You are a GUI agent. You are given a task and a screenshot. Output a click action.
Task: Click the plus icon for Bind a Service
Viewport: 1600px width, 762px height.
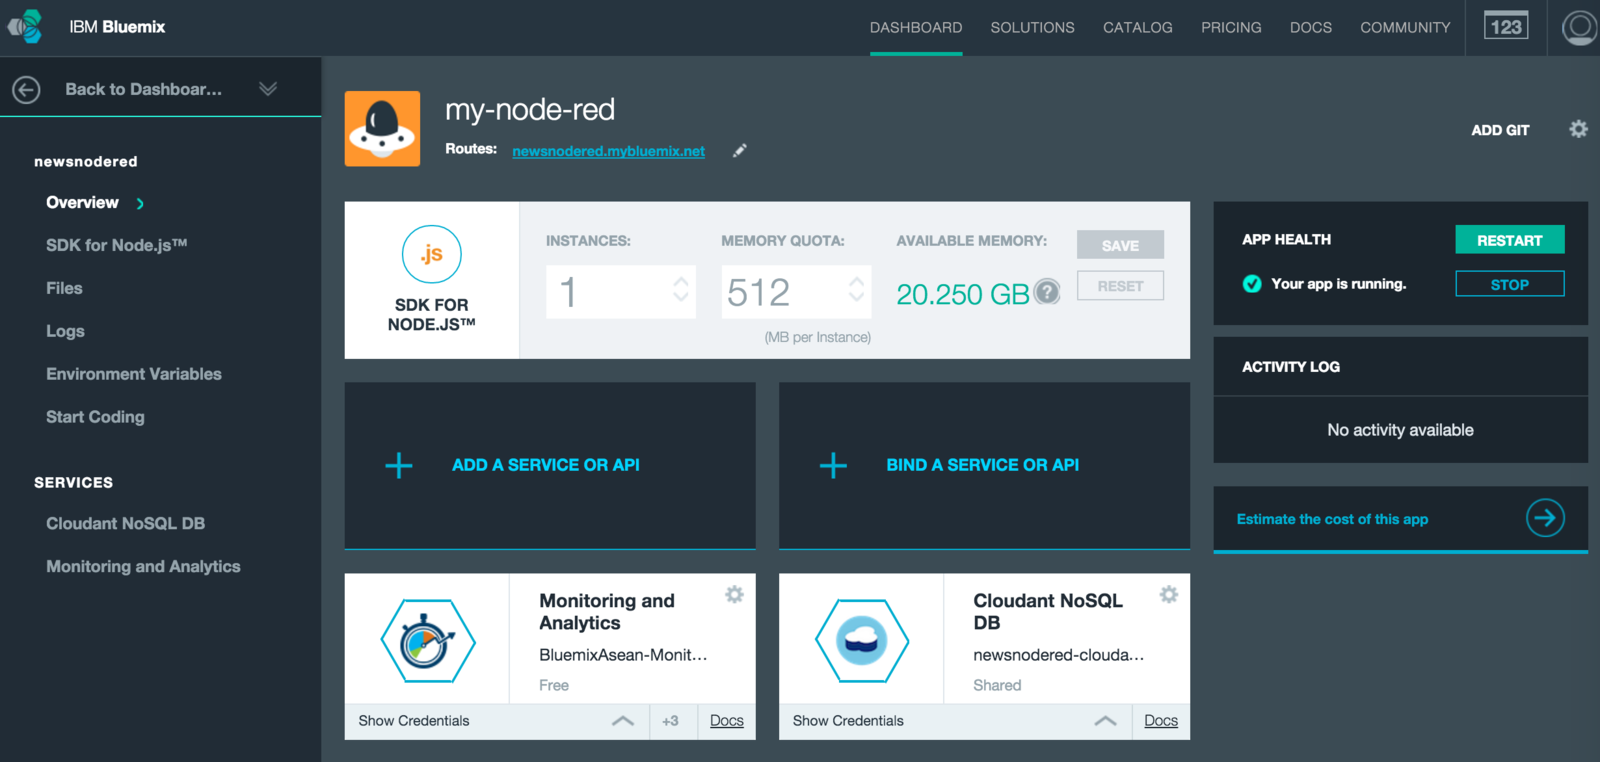click(x=833, y=465)
